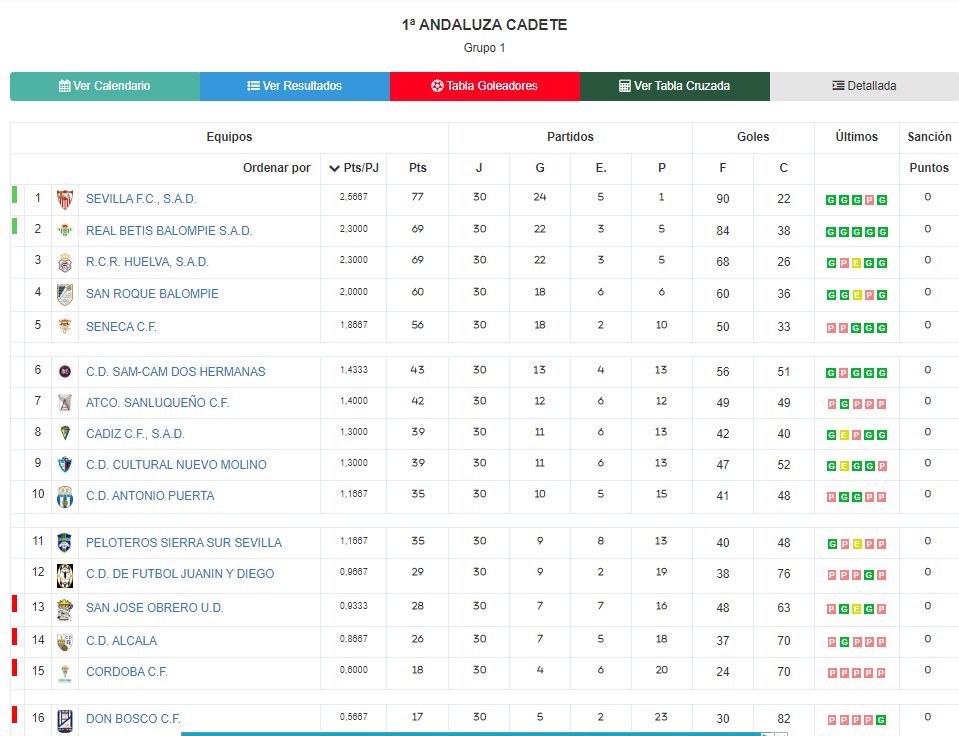Open C.D. SAM-CAM DOS HERMANAS link
The height and width of the screenshot is (736, 959).
[x=176, y=371]
